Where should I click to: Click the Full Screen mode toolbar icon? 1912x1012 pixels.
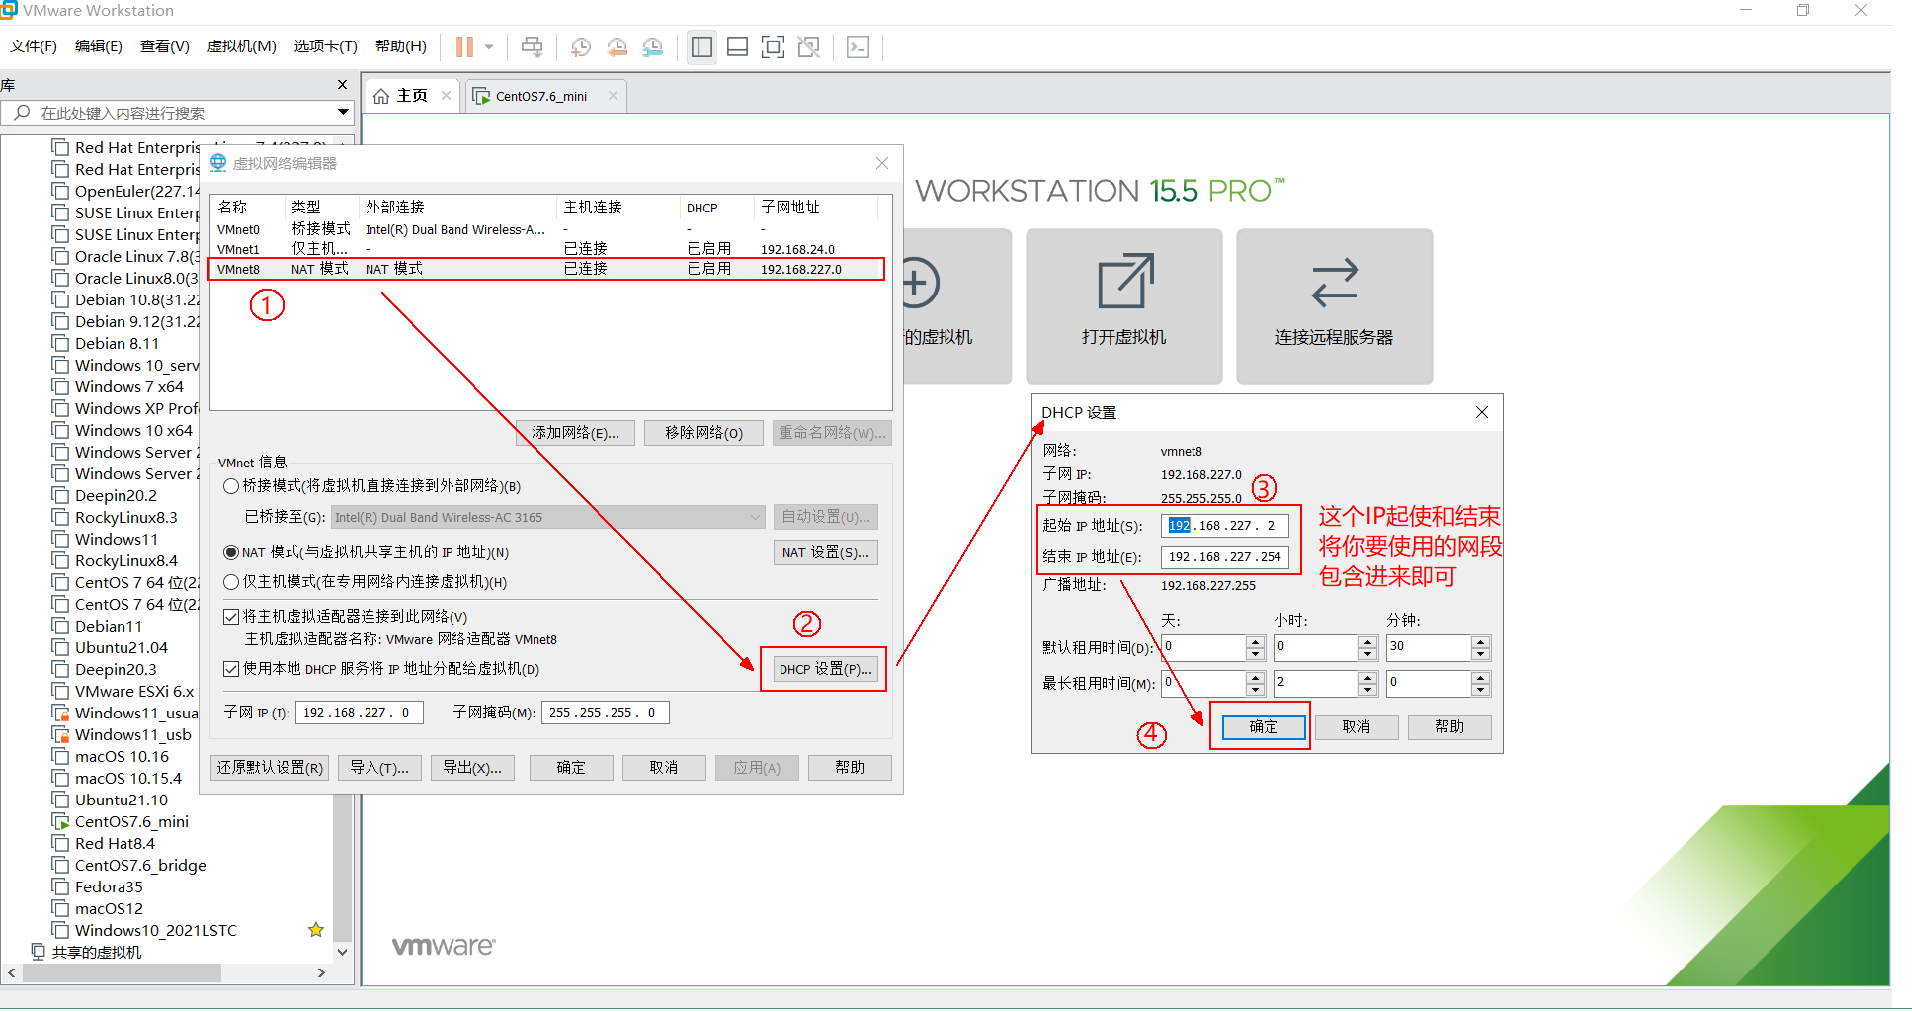coord(773,47)
